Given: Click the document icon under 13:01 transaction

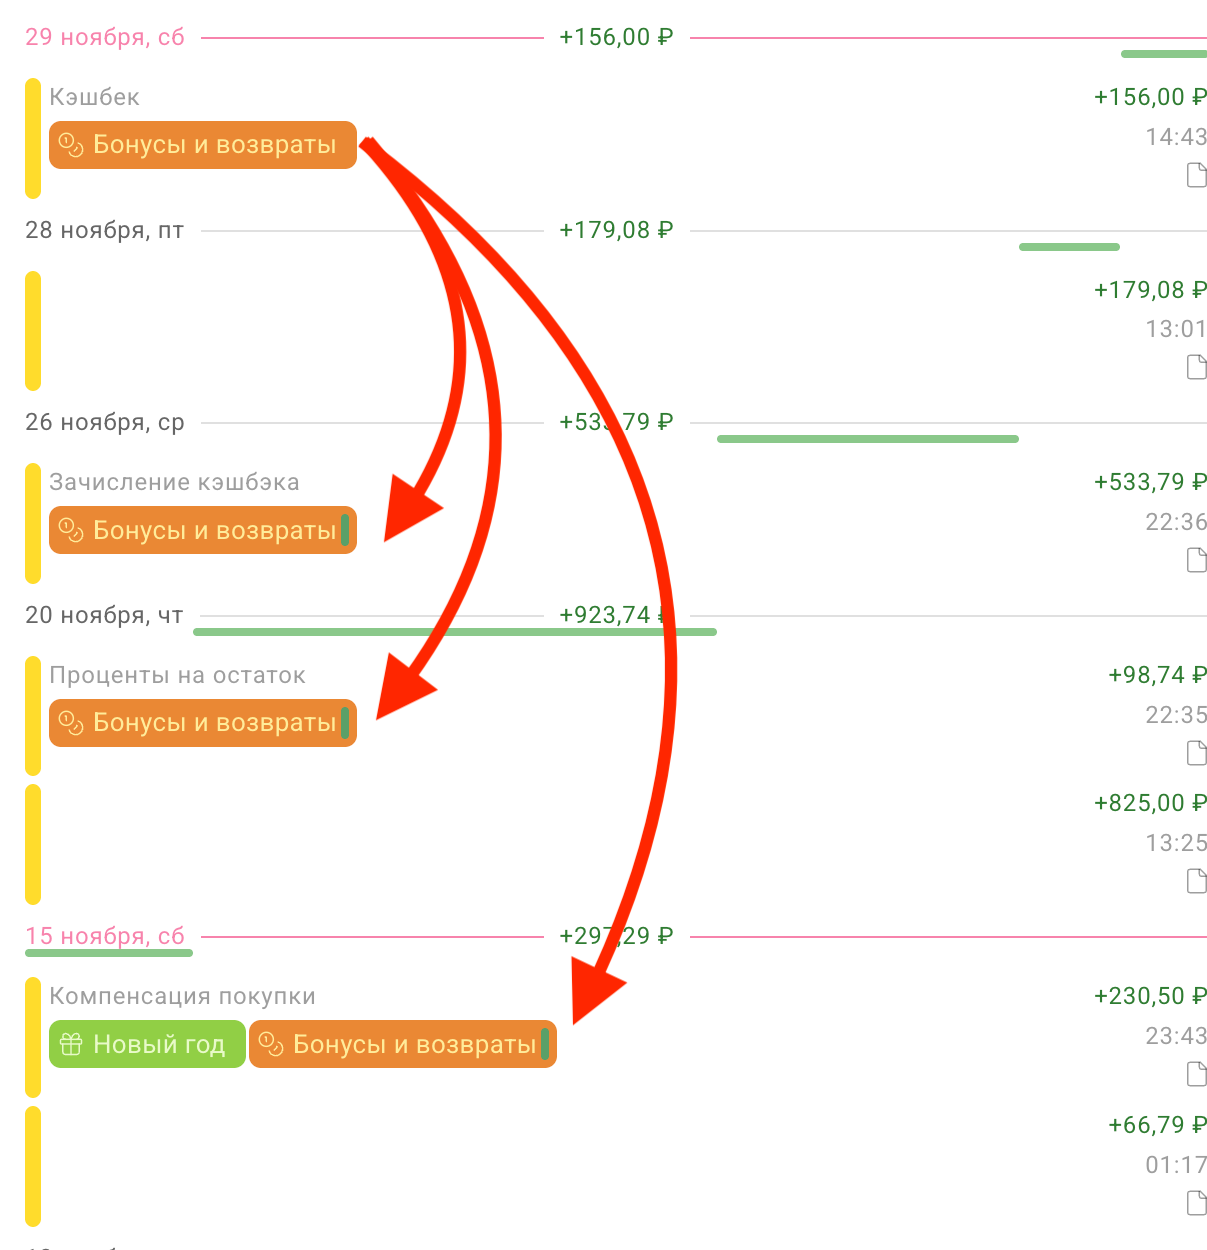Looking at the screenshot, I should pos(1196,368).
